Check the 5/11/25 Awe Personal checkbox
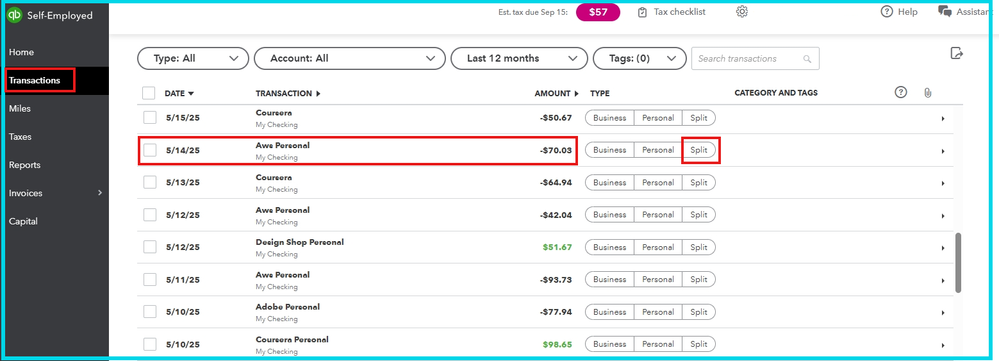This screenshot has width=999, height=361. [x=150, y=280]
